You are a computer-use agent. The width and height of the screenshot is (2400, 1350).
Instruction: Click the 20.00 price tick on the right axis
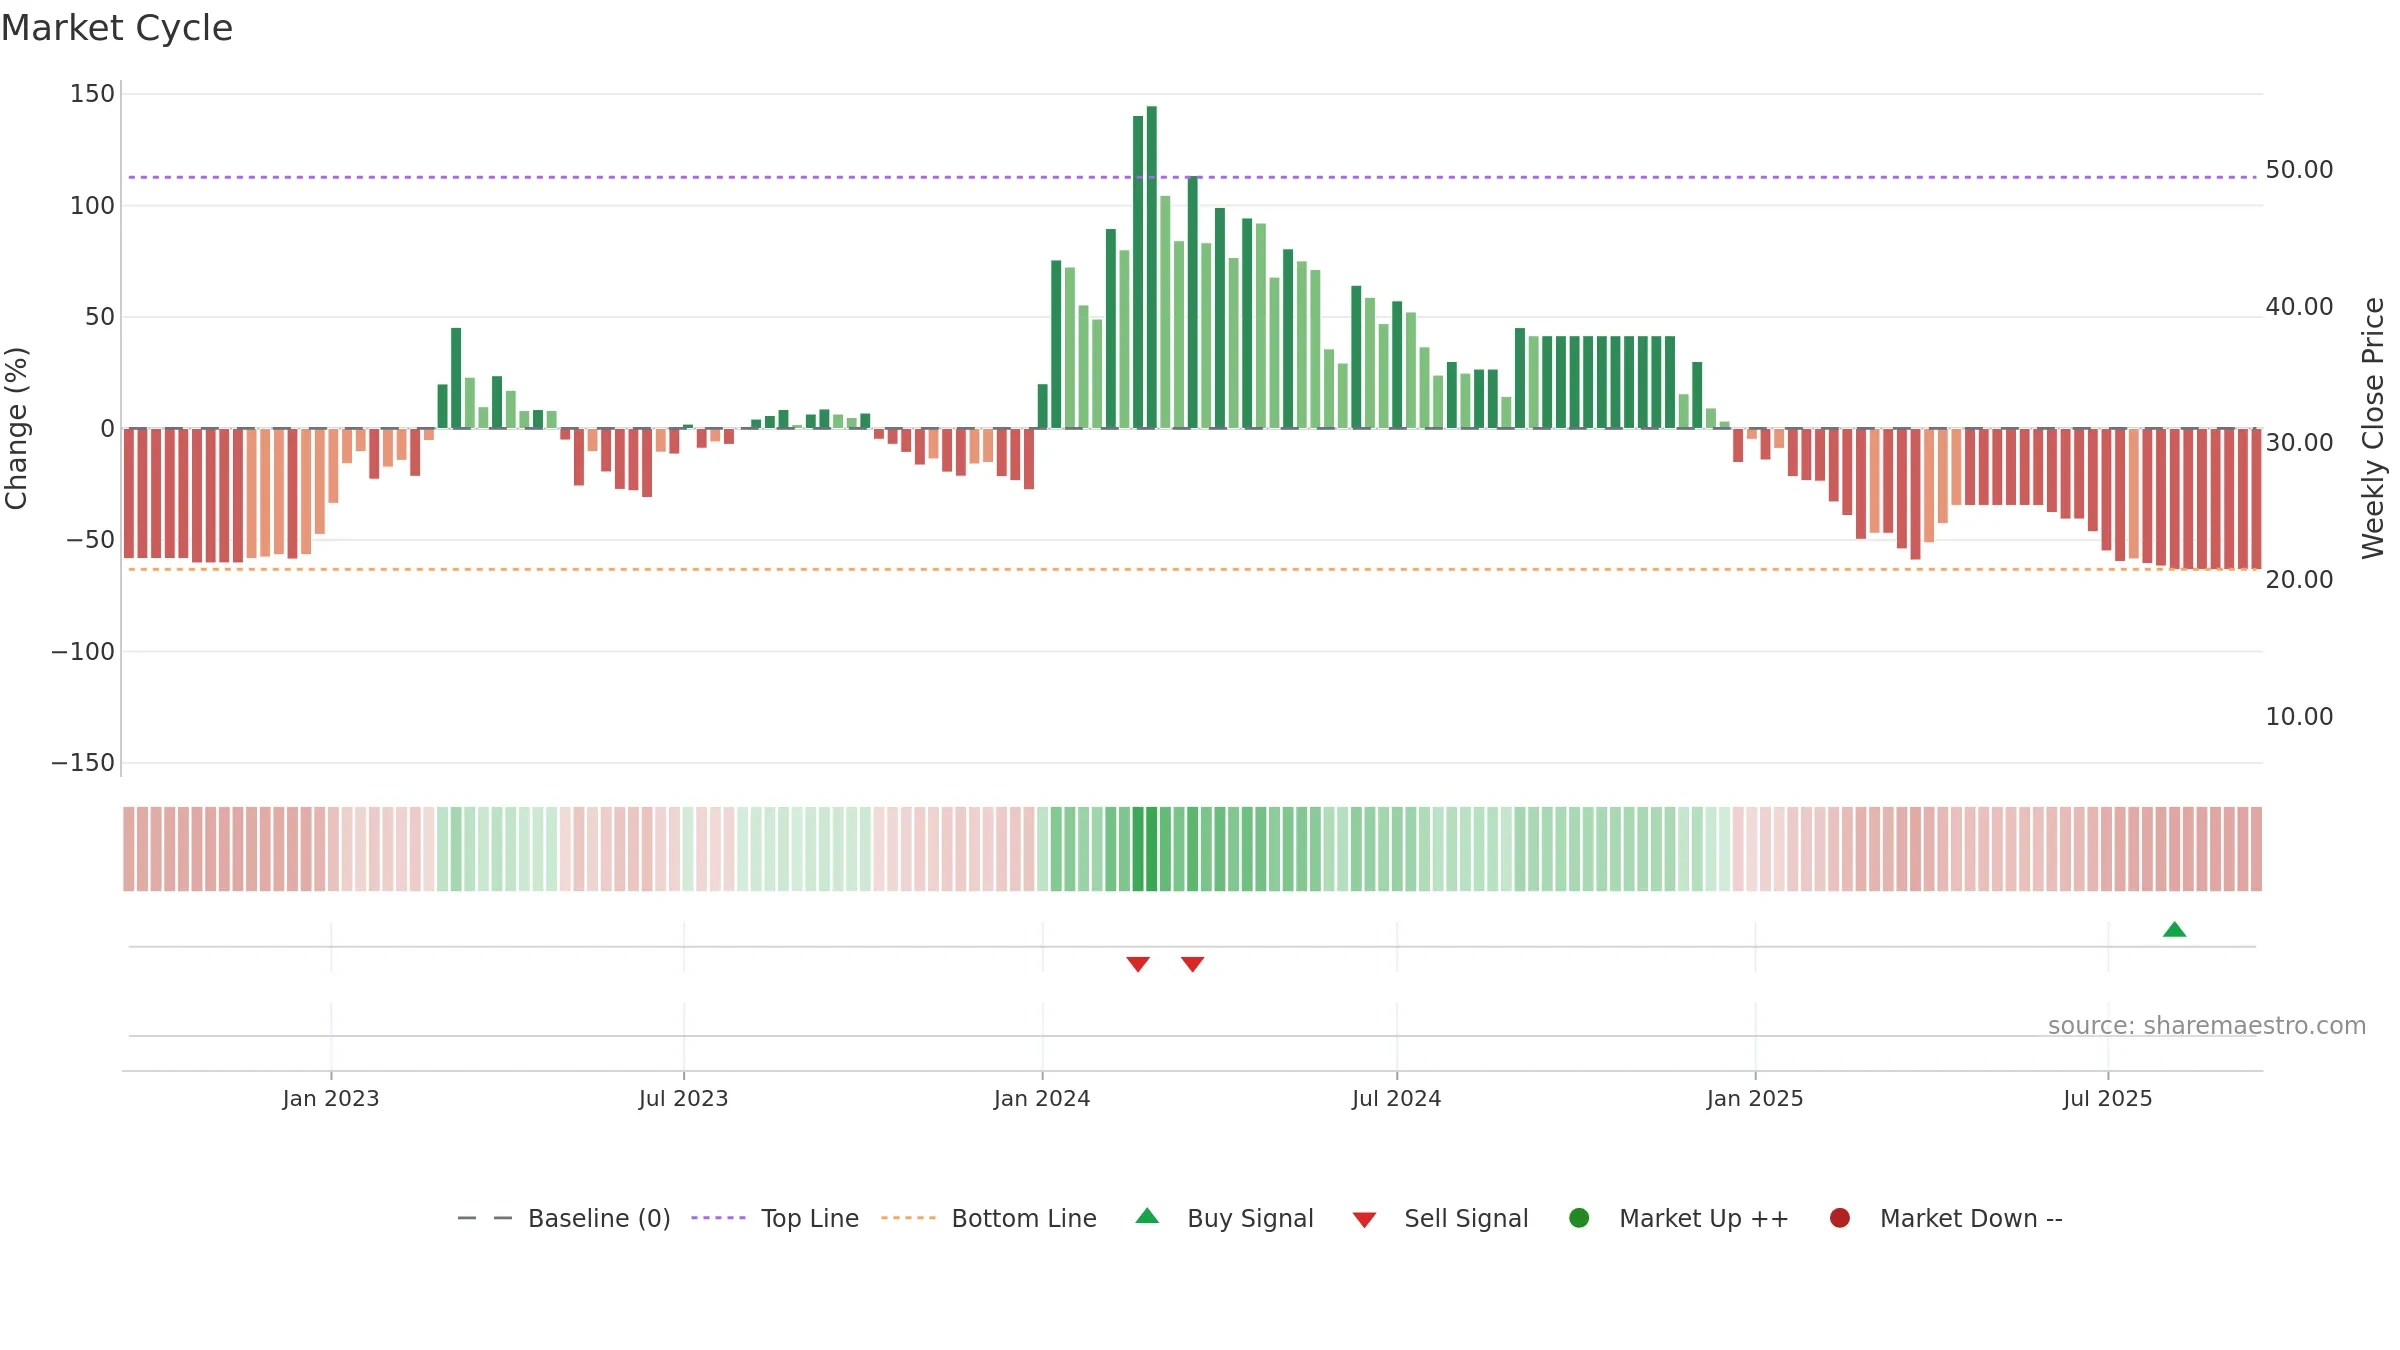2299,580
